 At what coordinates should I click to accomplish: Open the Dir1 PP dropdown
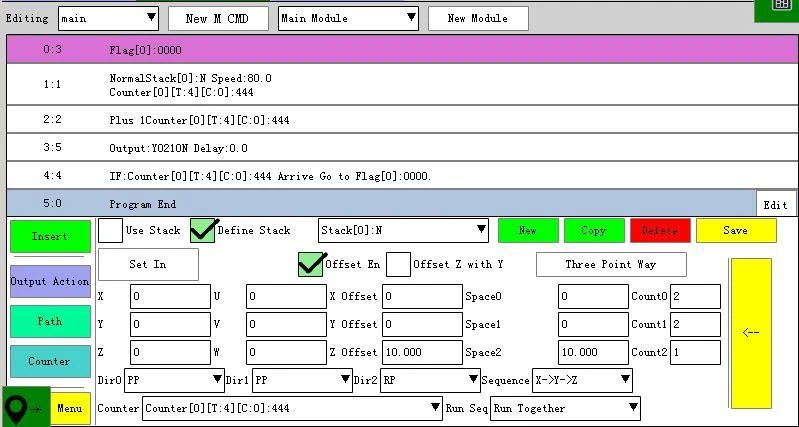pos(302,380)
